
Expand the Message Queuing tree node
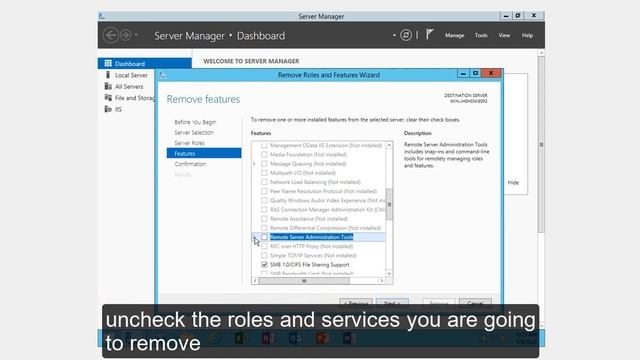pyautogui.click(x=254, y=164)
